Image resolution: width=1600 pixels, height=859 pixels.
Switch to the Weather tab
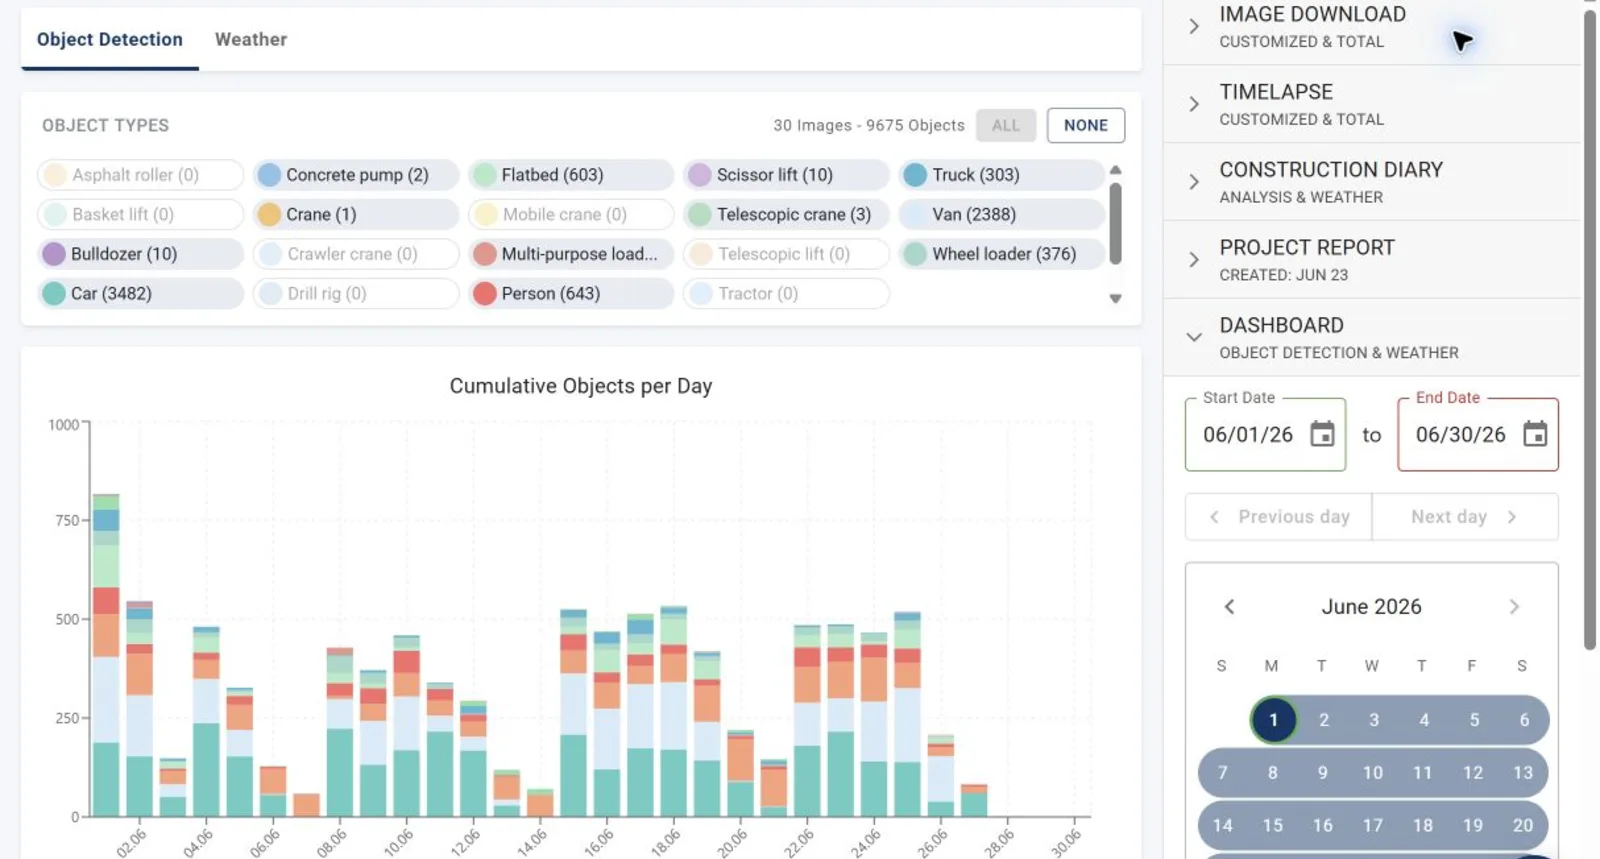coord(251,39)
